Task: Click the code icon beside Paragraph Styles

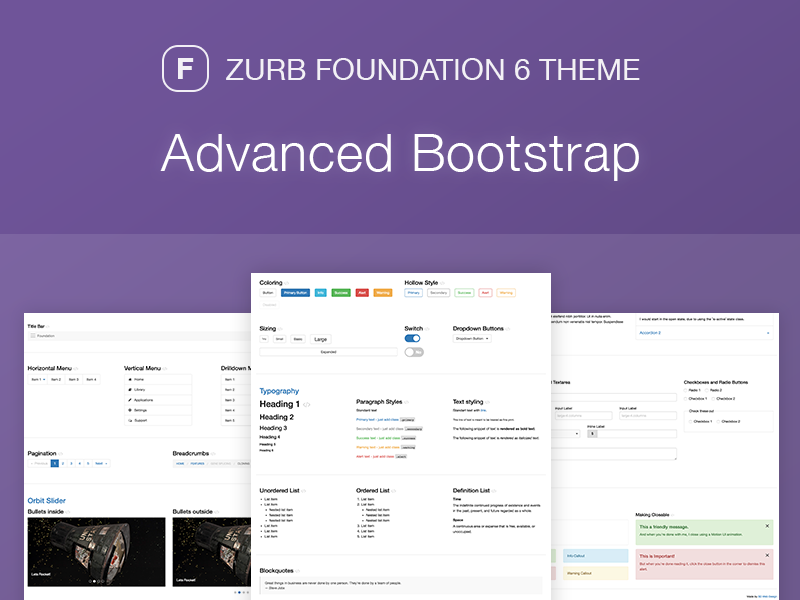Action: 407,402
